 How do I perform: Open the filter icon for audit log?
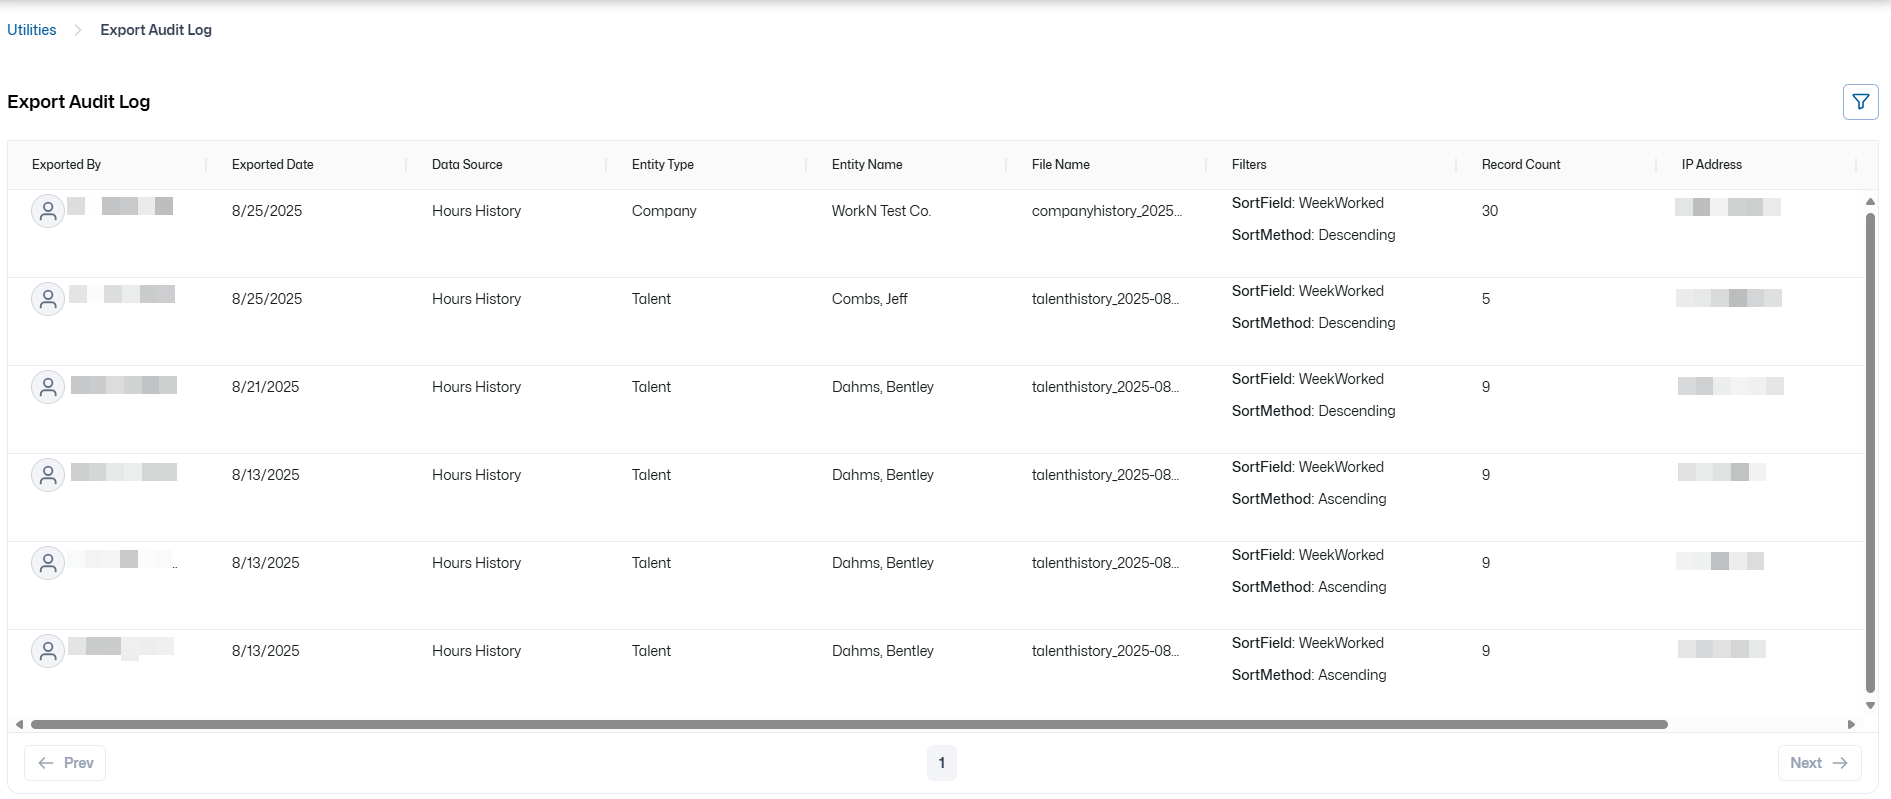click(1860, 102)
